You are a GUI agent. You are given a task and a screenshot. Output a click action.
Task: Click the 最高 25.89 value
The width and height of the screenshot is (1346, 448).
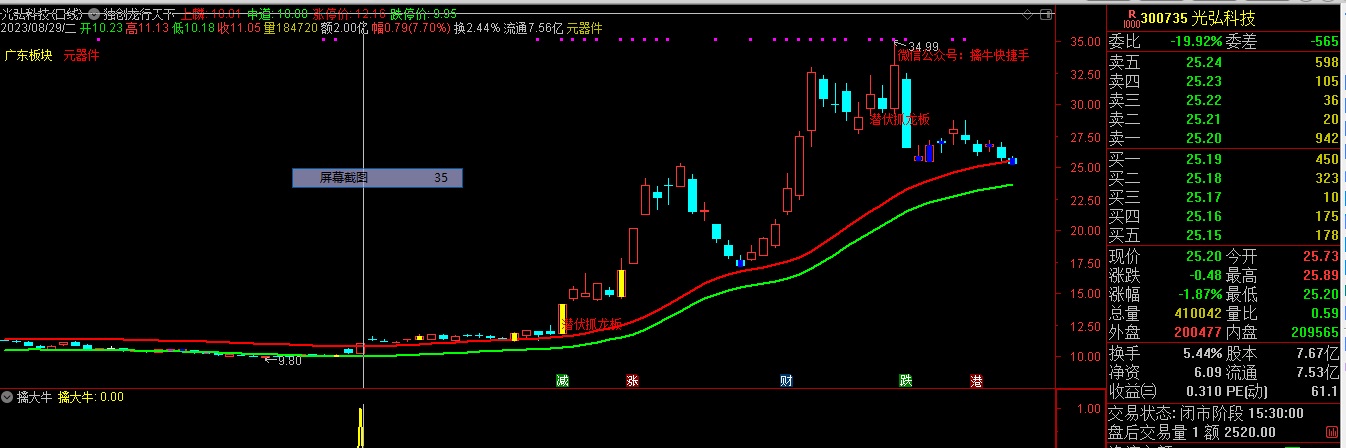(x=1321, y=275)
